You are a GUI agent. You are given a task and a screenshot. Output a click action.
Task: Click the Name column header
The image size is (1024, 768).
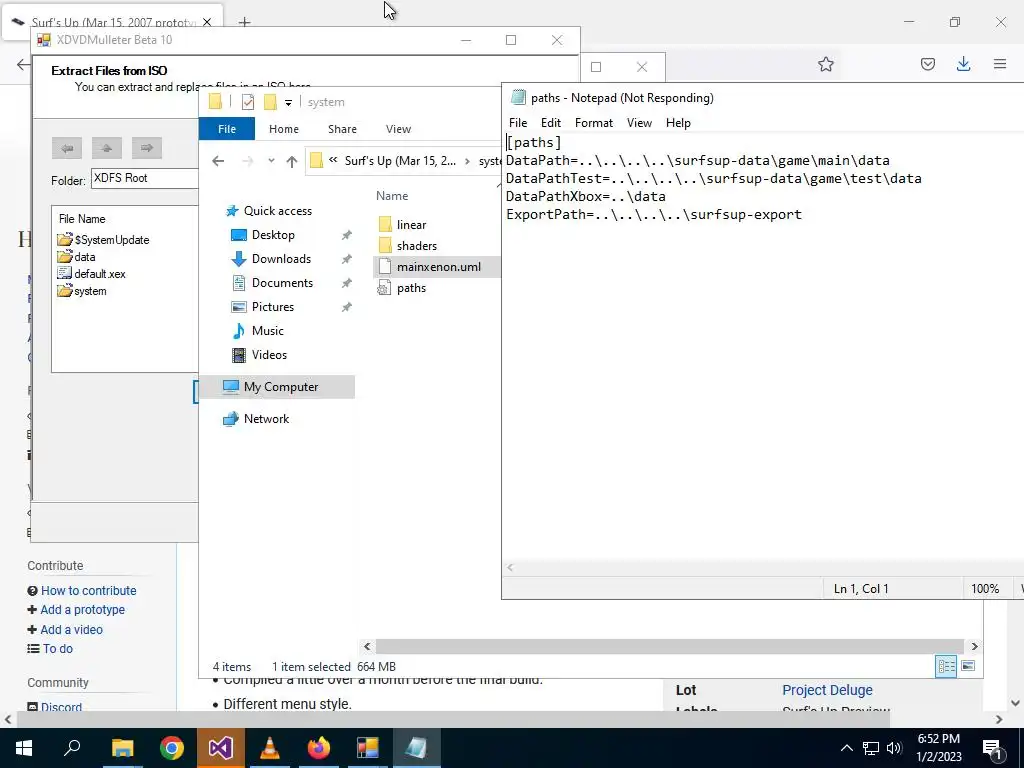tap(392, 196)
